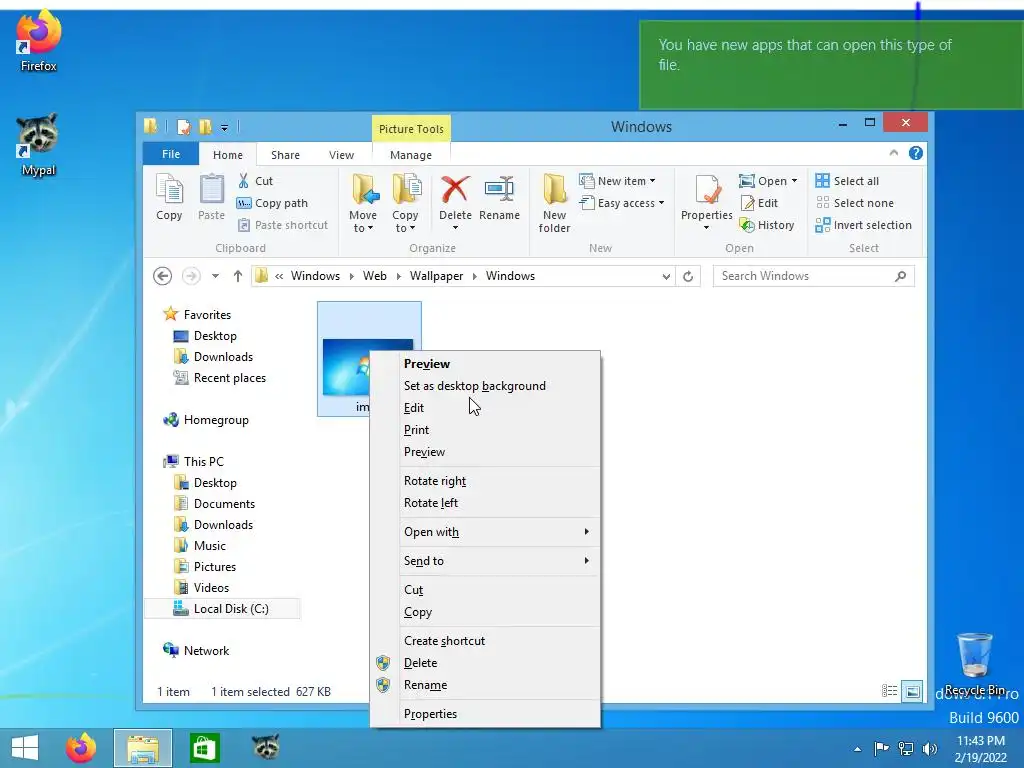This screenshot has width=1024, height=768.
Task: Open the Recycle Bin on desktop
Action: pyautogui.click(x=974, y=665)
